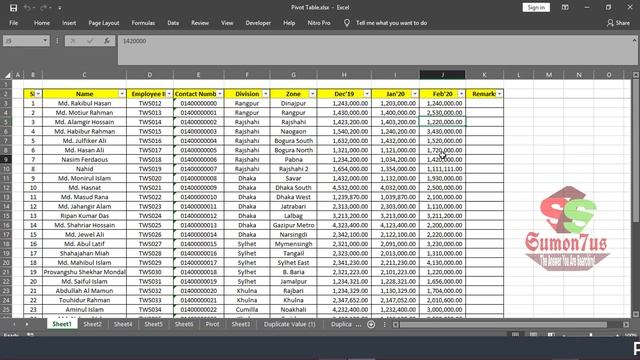
Task: Click the Provangshu Shekhar Mondal cell
Action: (x=84, y=272)
